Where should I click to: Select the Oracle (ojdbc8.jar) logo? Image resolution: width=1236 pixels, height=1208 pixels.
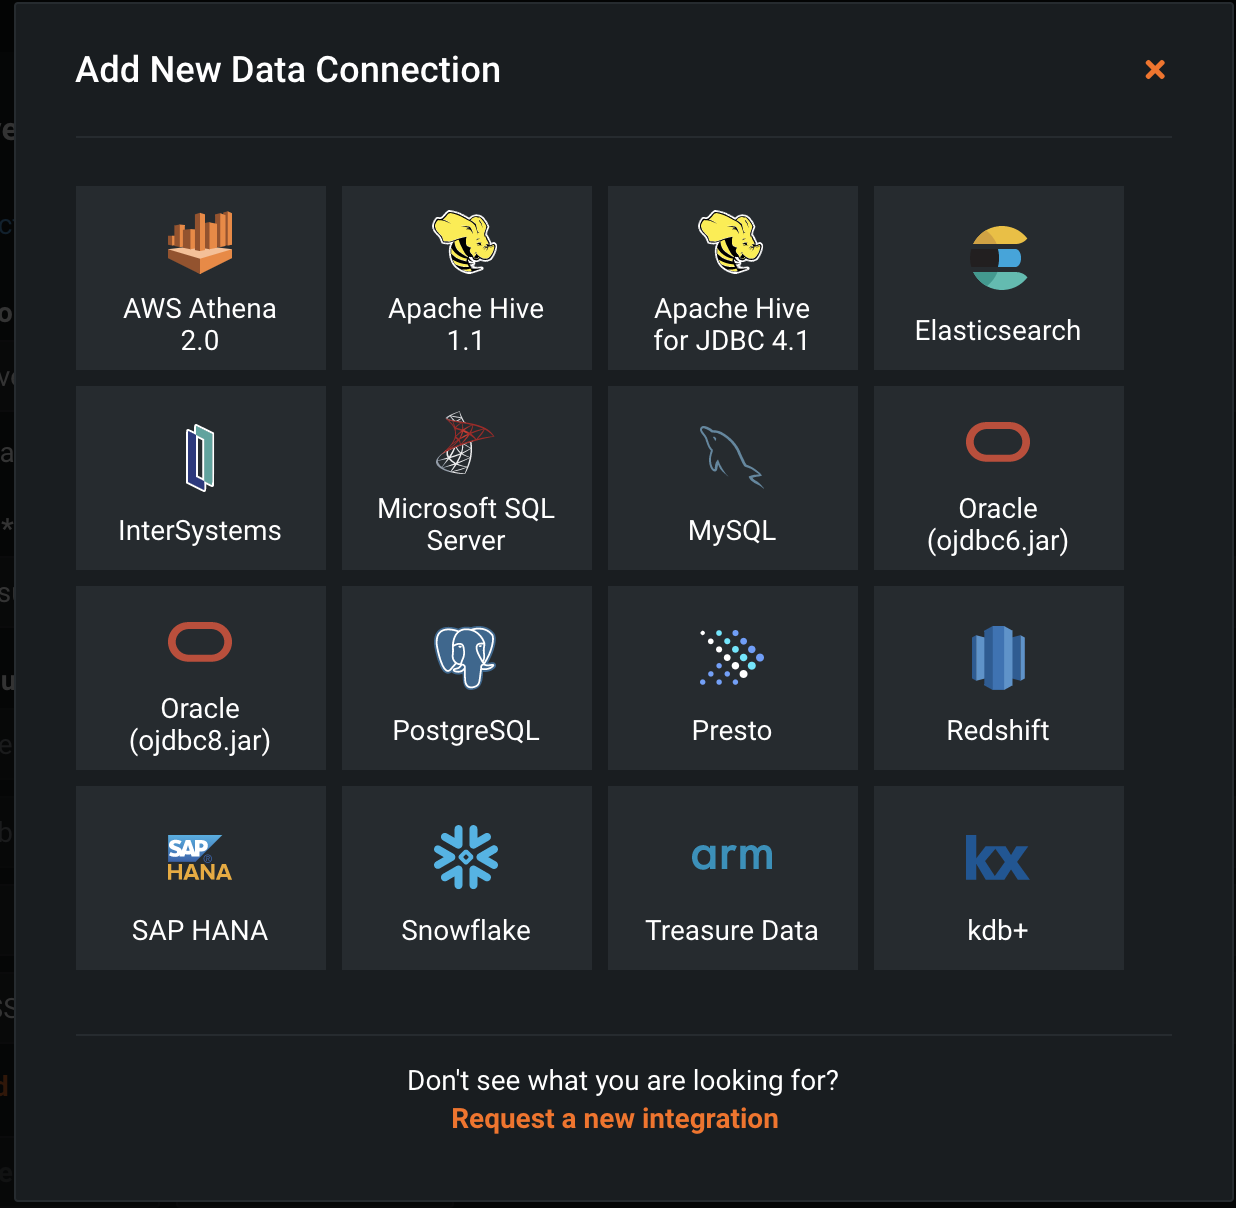coord(200,642)
